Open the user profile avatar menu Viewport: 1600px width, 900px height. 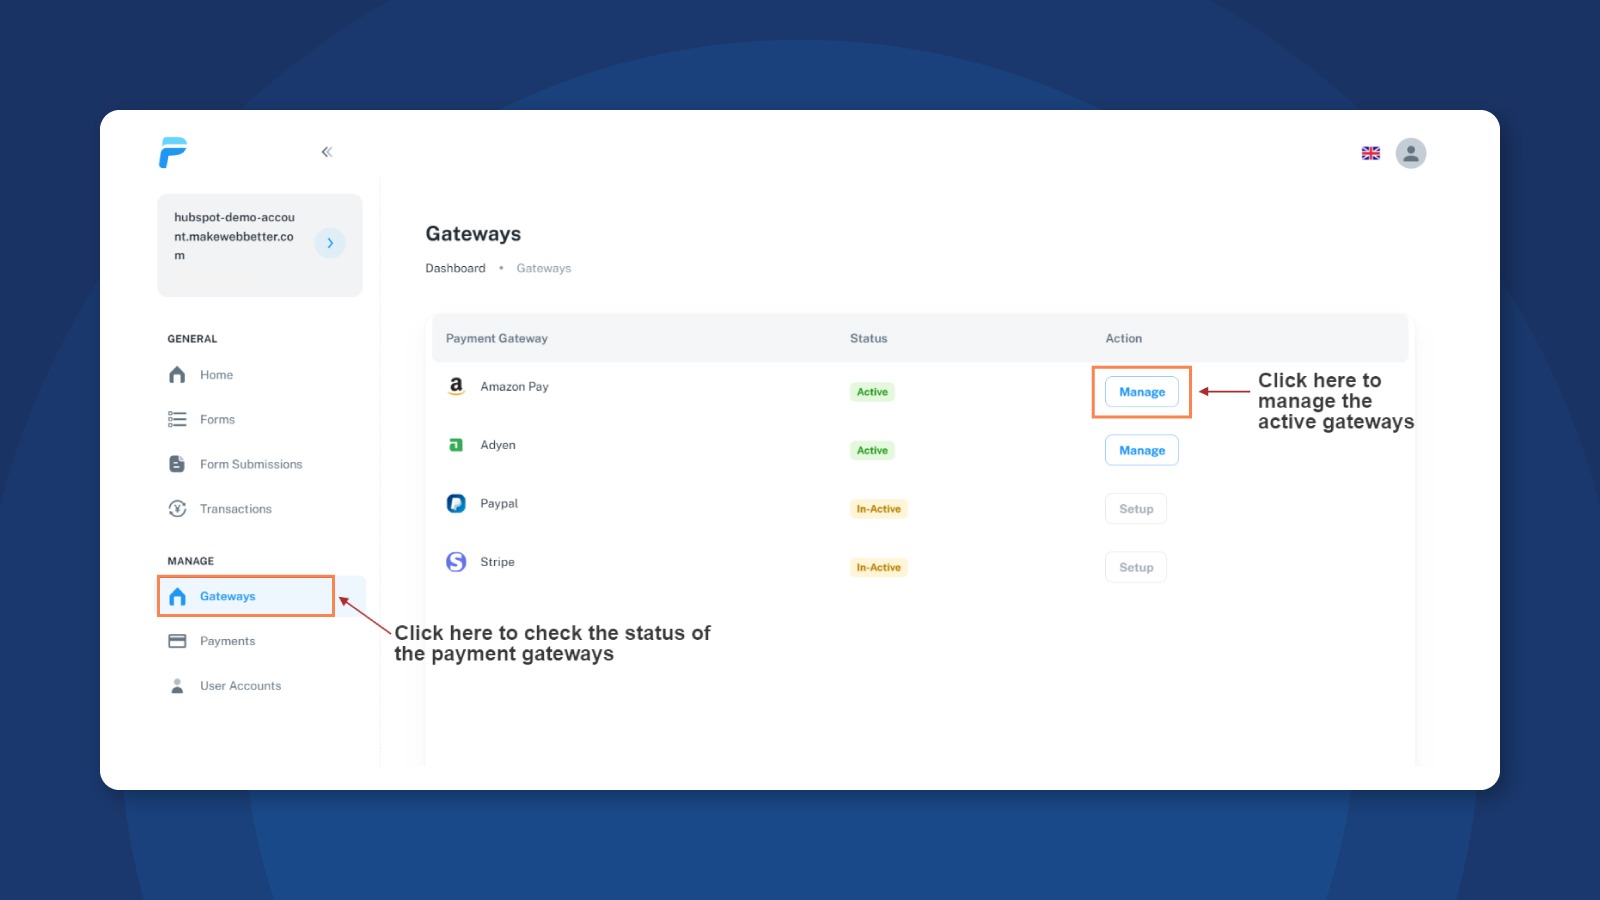pyautogui.click(x=1411, y=153)
